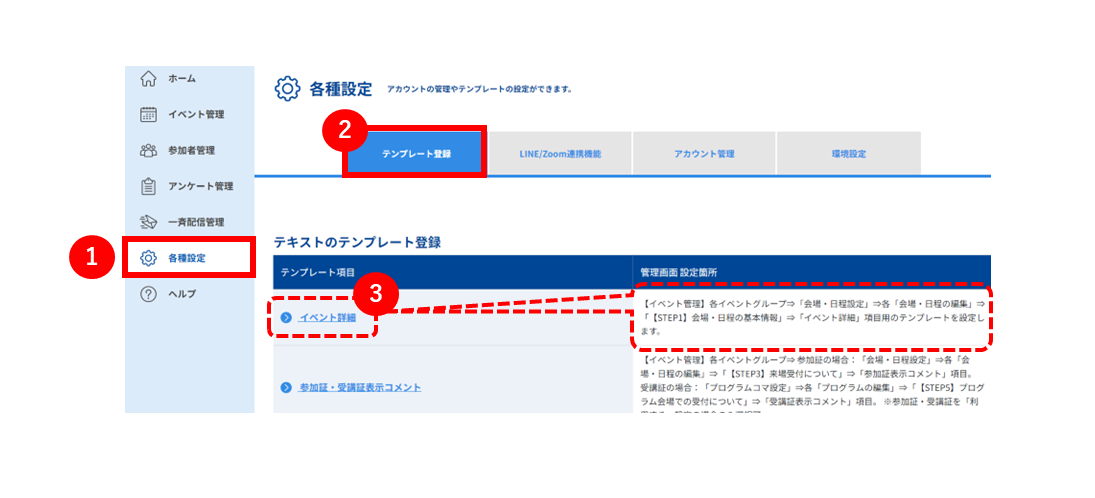Click the gear icon beside 各種設定 in sidebar
Viewport: 1095px width, 498px height.
tap(148, 258)
